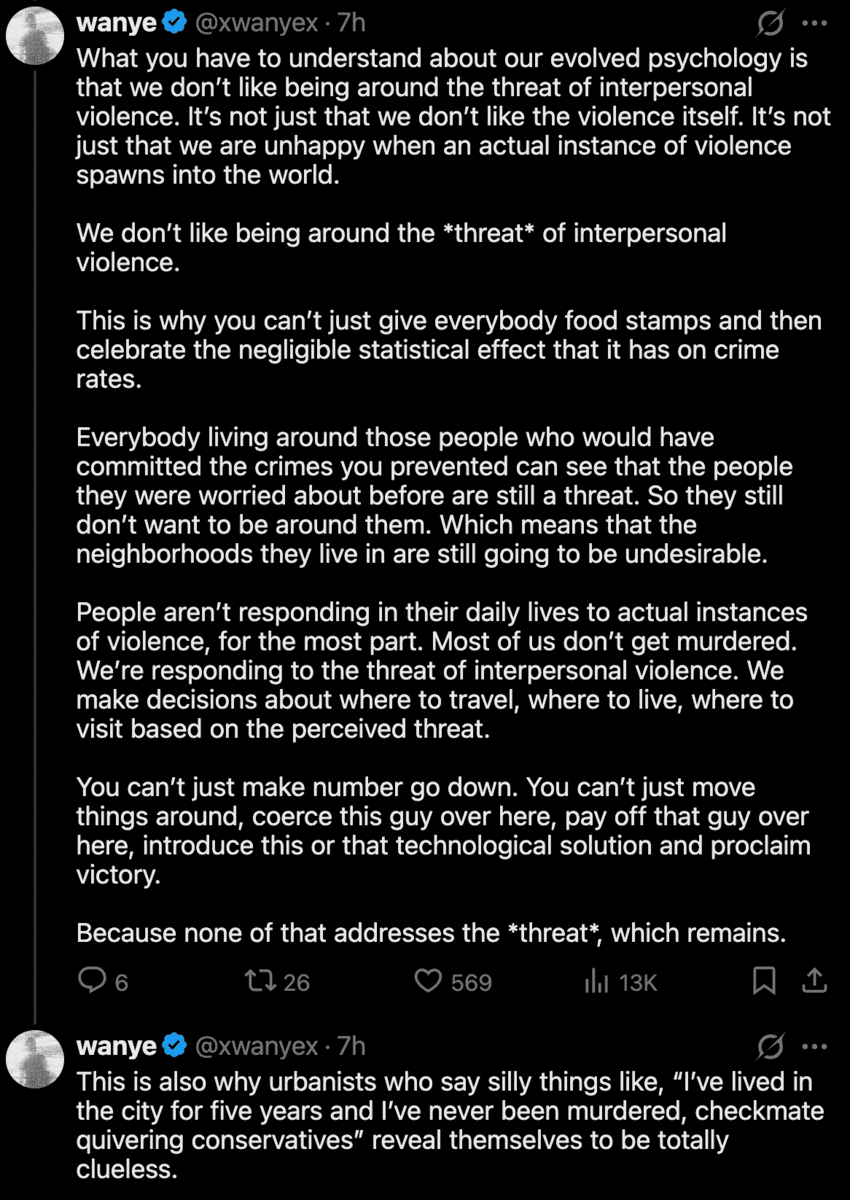Like the tweet with 569 likes
Viewport: 850px width, 1200px height.
pyautogui.click(x=429, y=982)
